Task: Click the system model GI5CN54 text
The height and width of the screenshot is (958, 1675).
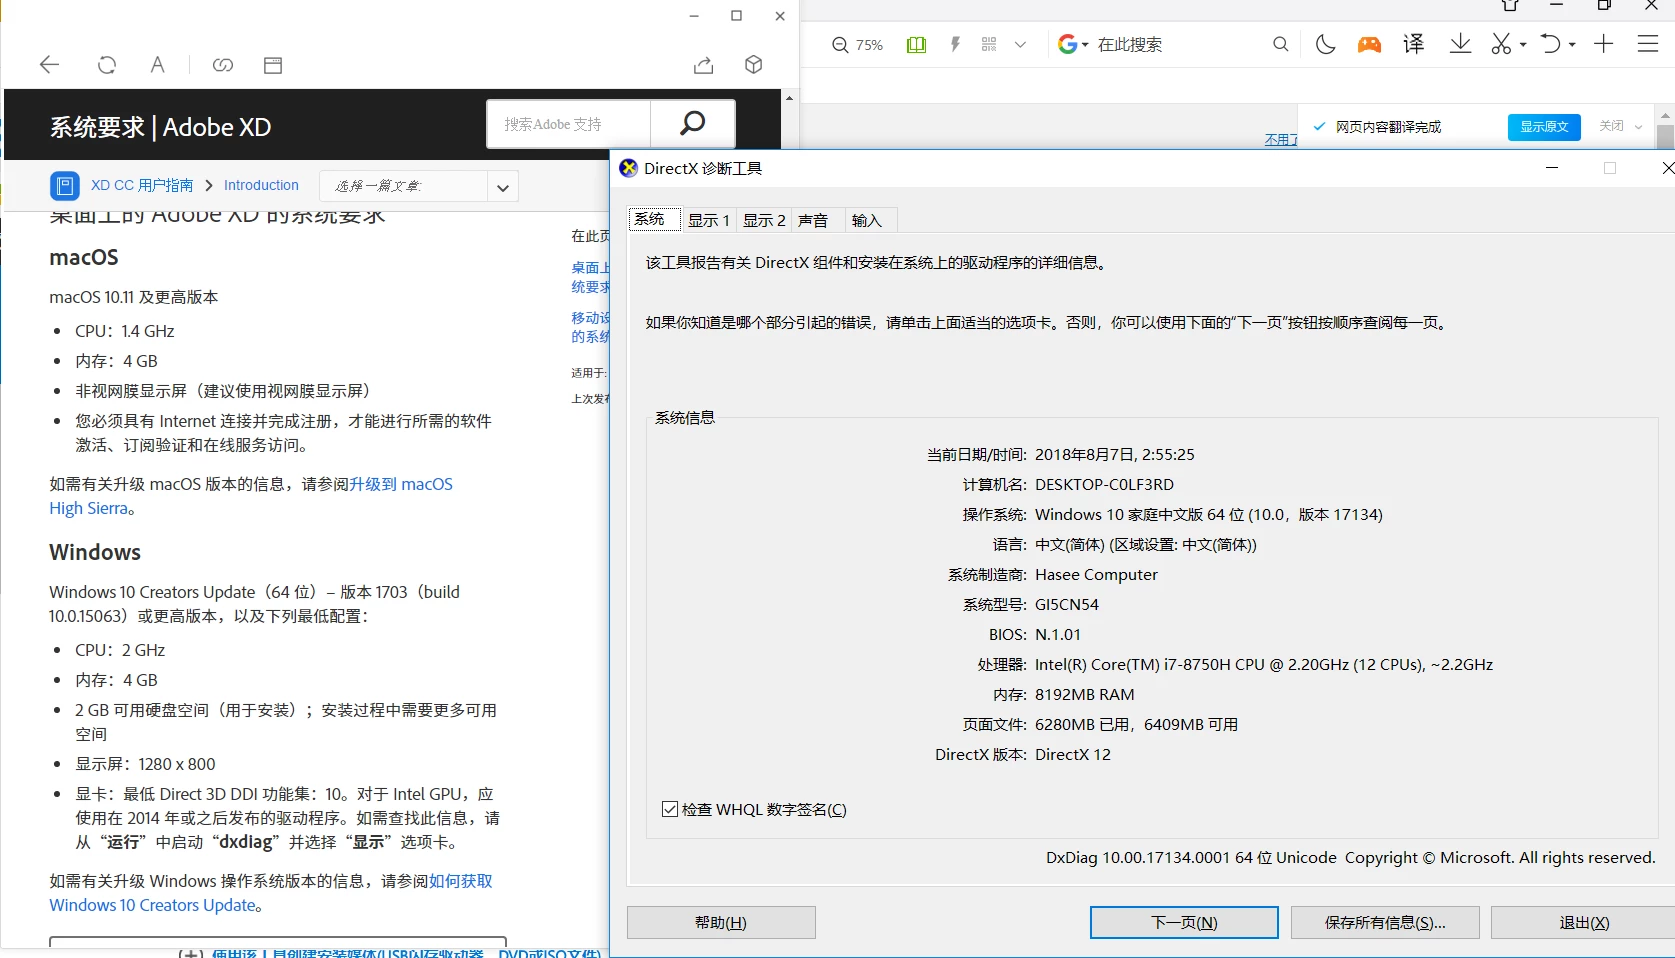Action: tap(1067, 604)
